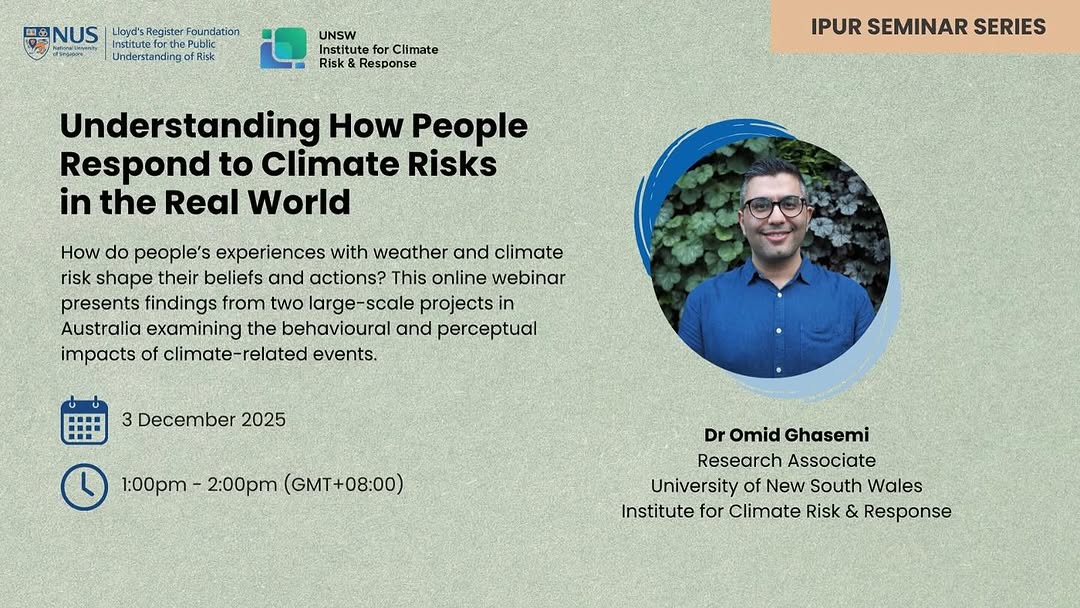Viewport: 1080px width, 608px height.
Task: Click the name Dr Omid Ghasemi
Action: click(786, 435)
